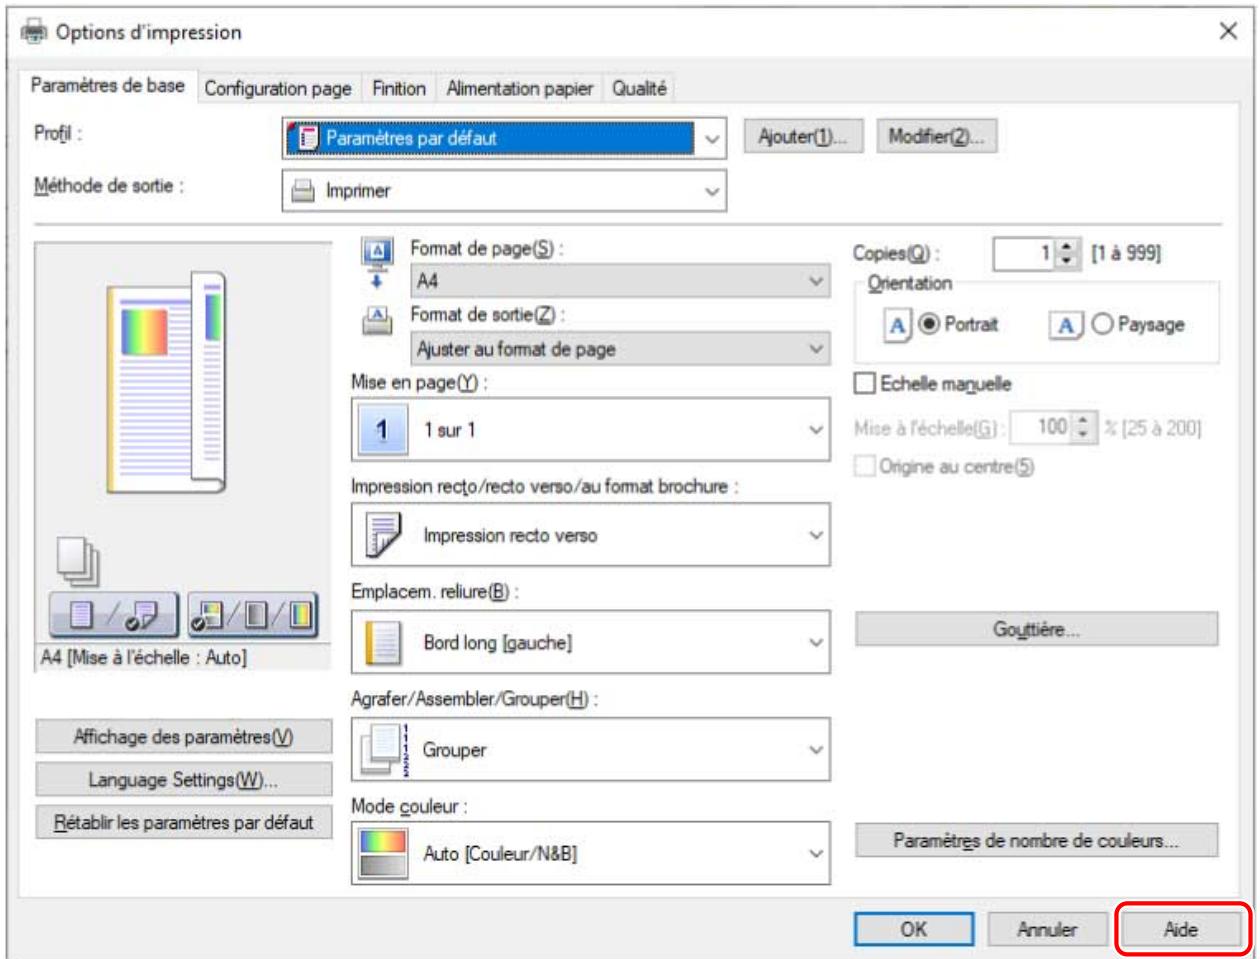The image size is (1260, 959).
Task: Open the Mise en page 1 sur 1 dropdown
Action: (590, 430)
